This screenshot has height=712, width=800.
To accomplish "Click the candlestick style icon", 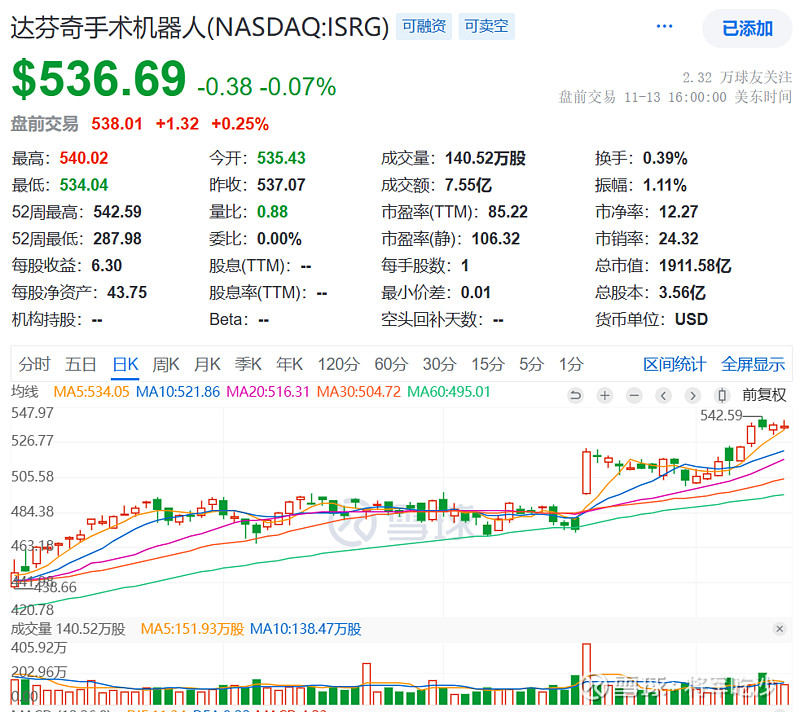I will click(721, 395).
